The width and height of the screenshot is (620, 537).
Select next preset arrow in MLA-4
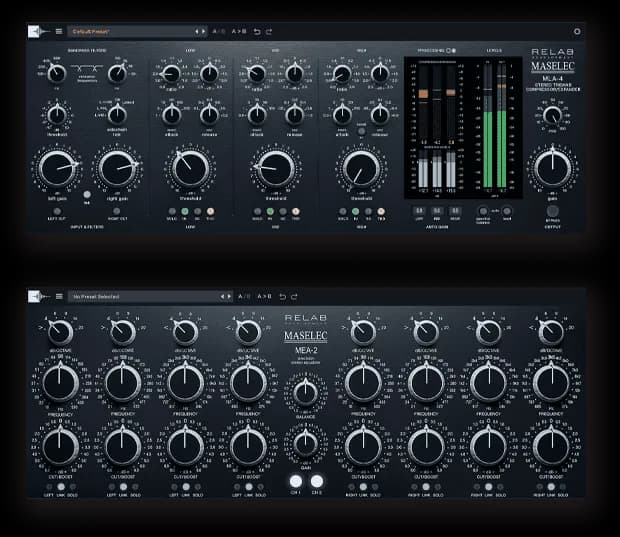pos(204,31)
